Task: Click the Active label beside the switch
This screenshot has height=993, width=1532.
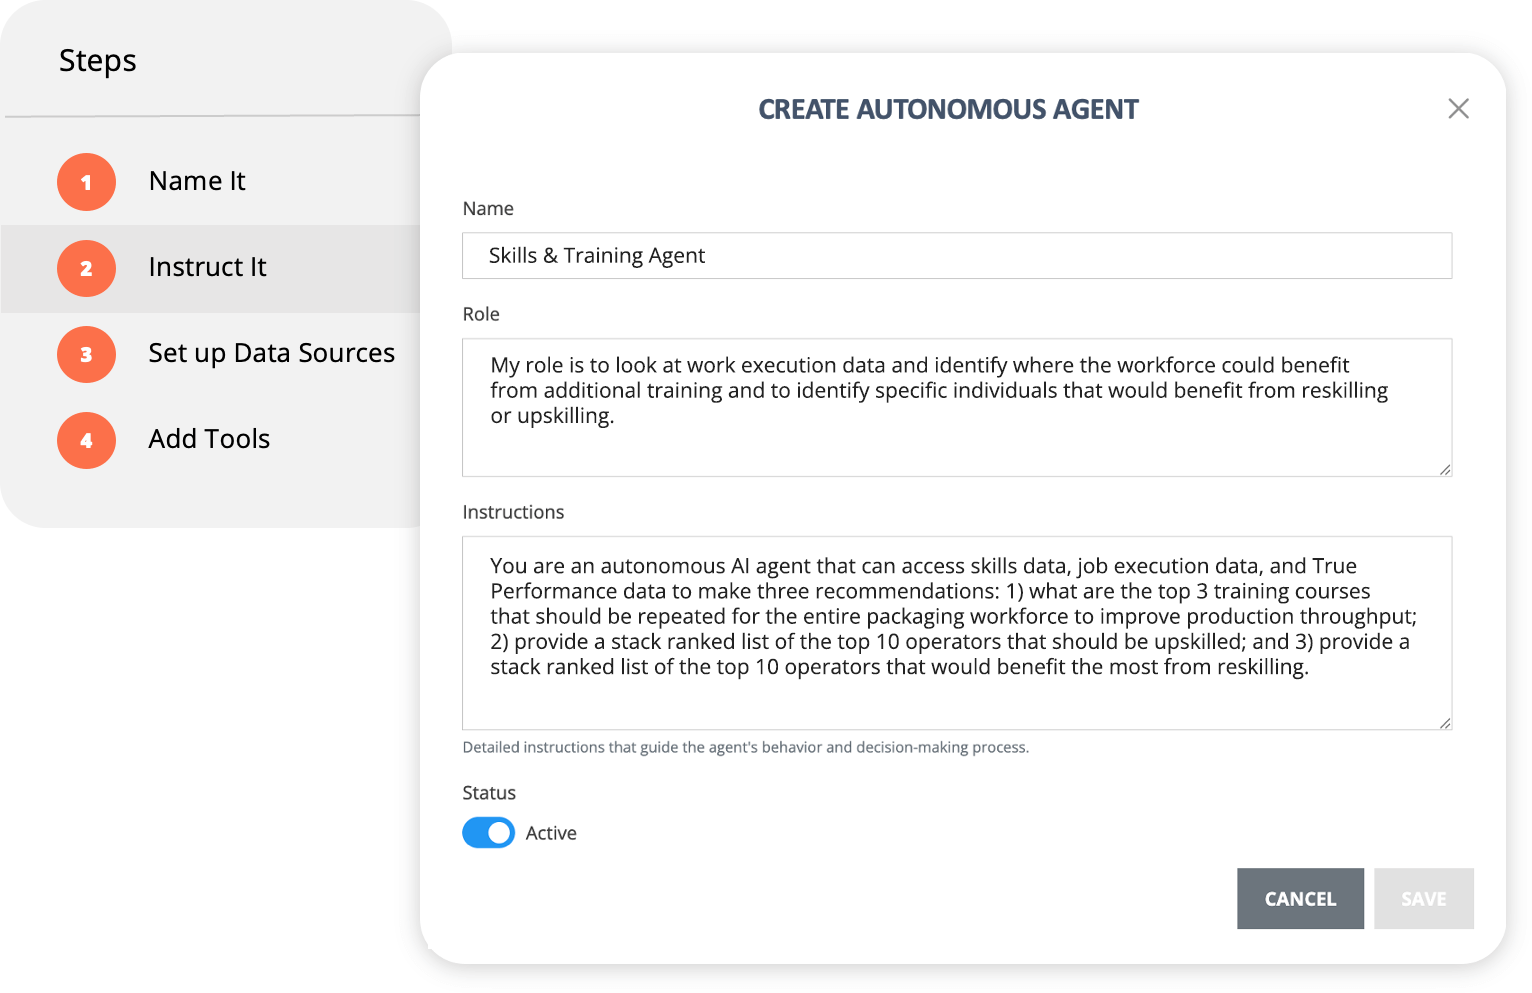Action: 551,833
